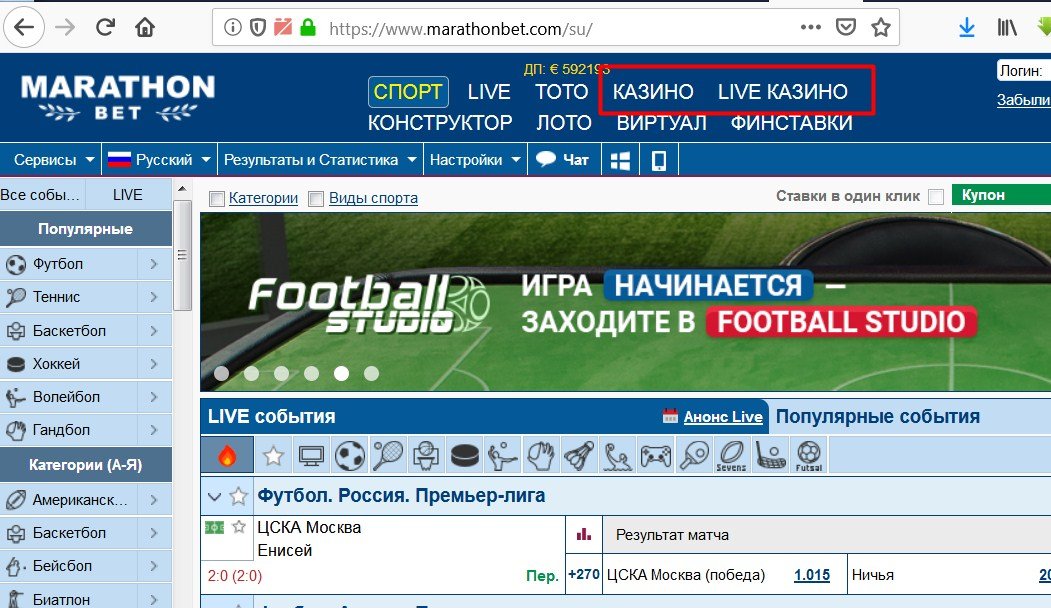The image size is (1051, 608).
Task: Filter live events by Futsal icon
Action: [808, 456]
